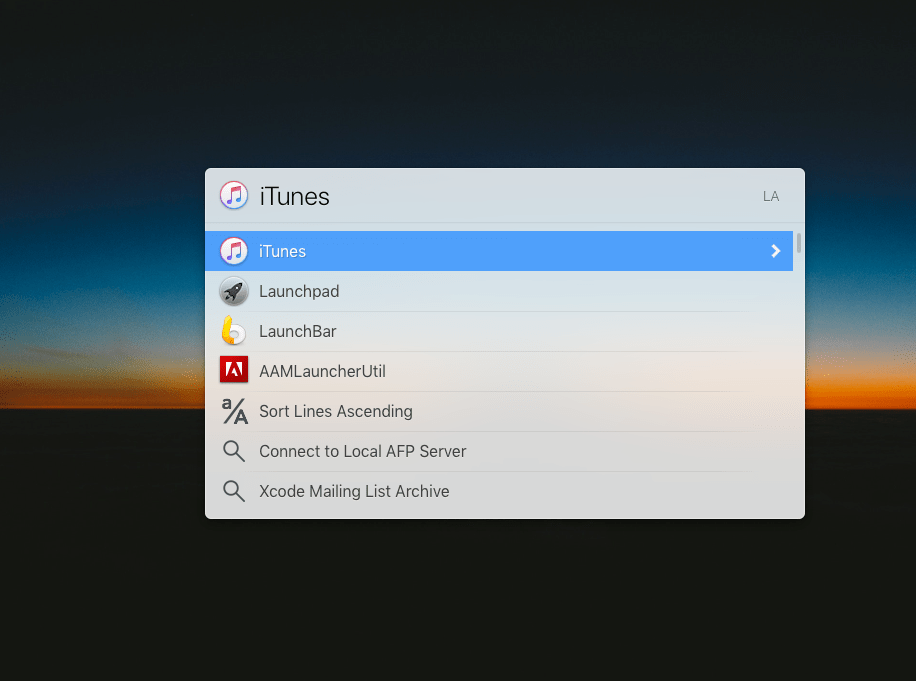
Task: Choose Sort Lines Ascending action
Action: [x=499, y=411]
